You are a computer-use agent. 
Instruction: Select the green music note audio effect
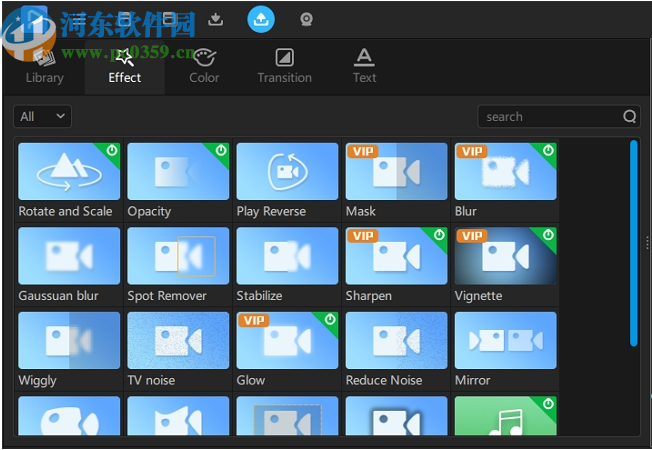(506, 416)
